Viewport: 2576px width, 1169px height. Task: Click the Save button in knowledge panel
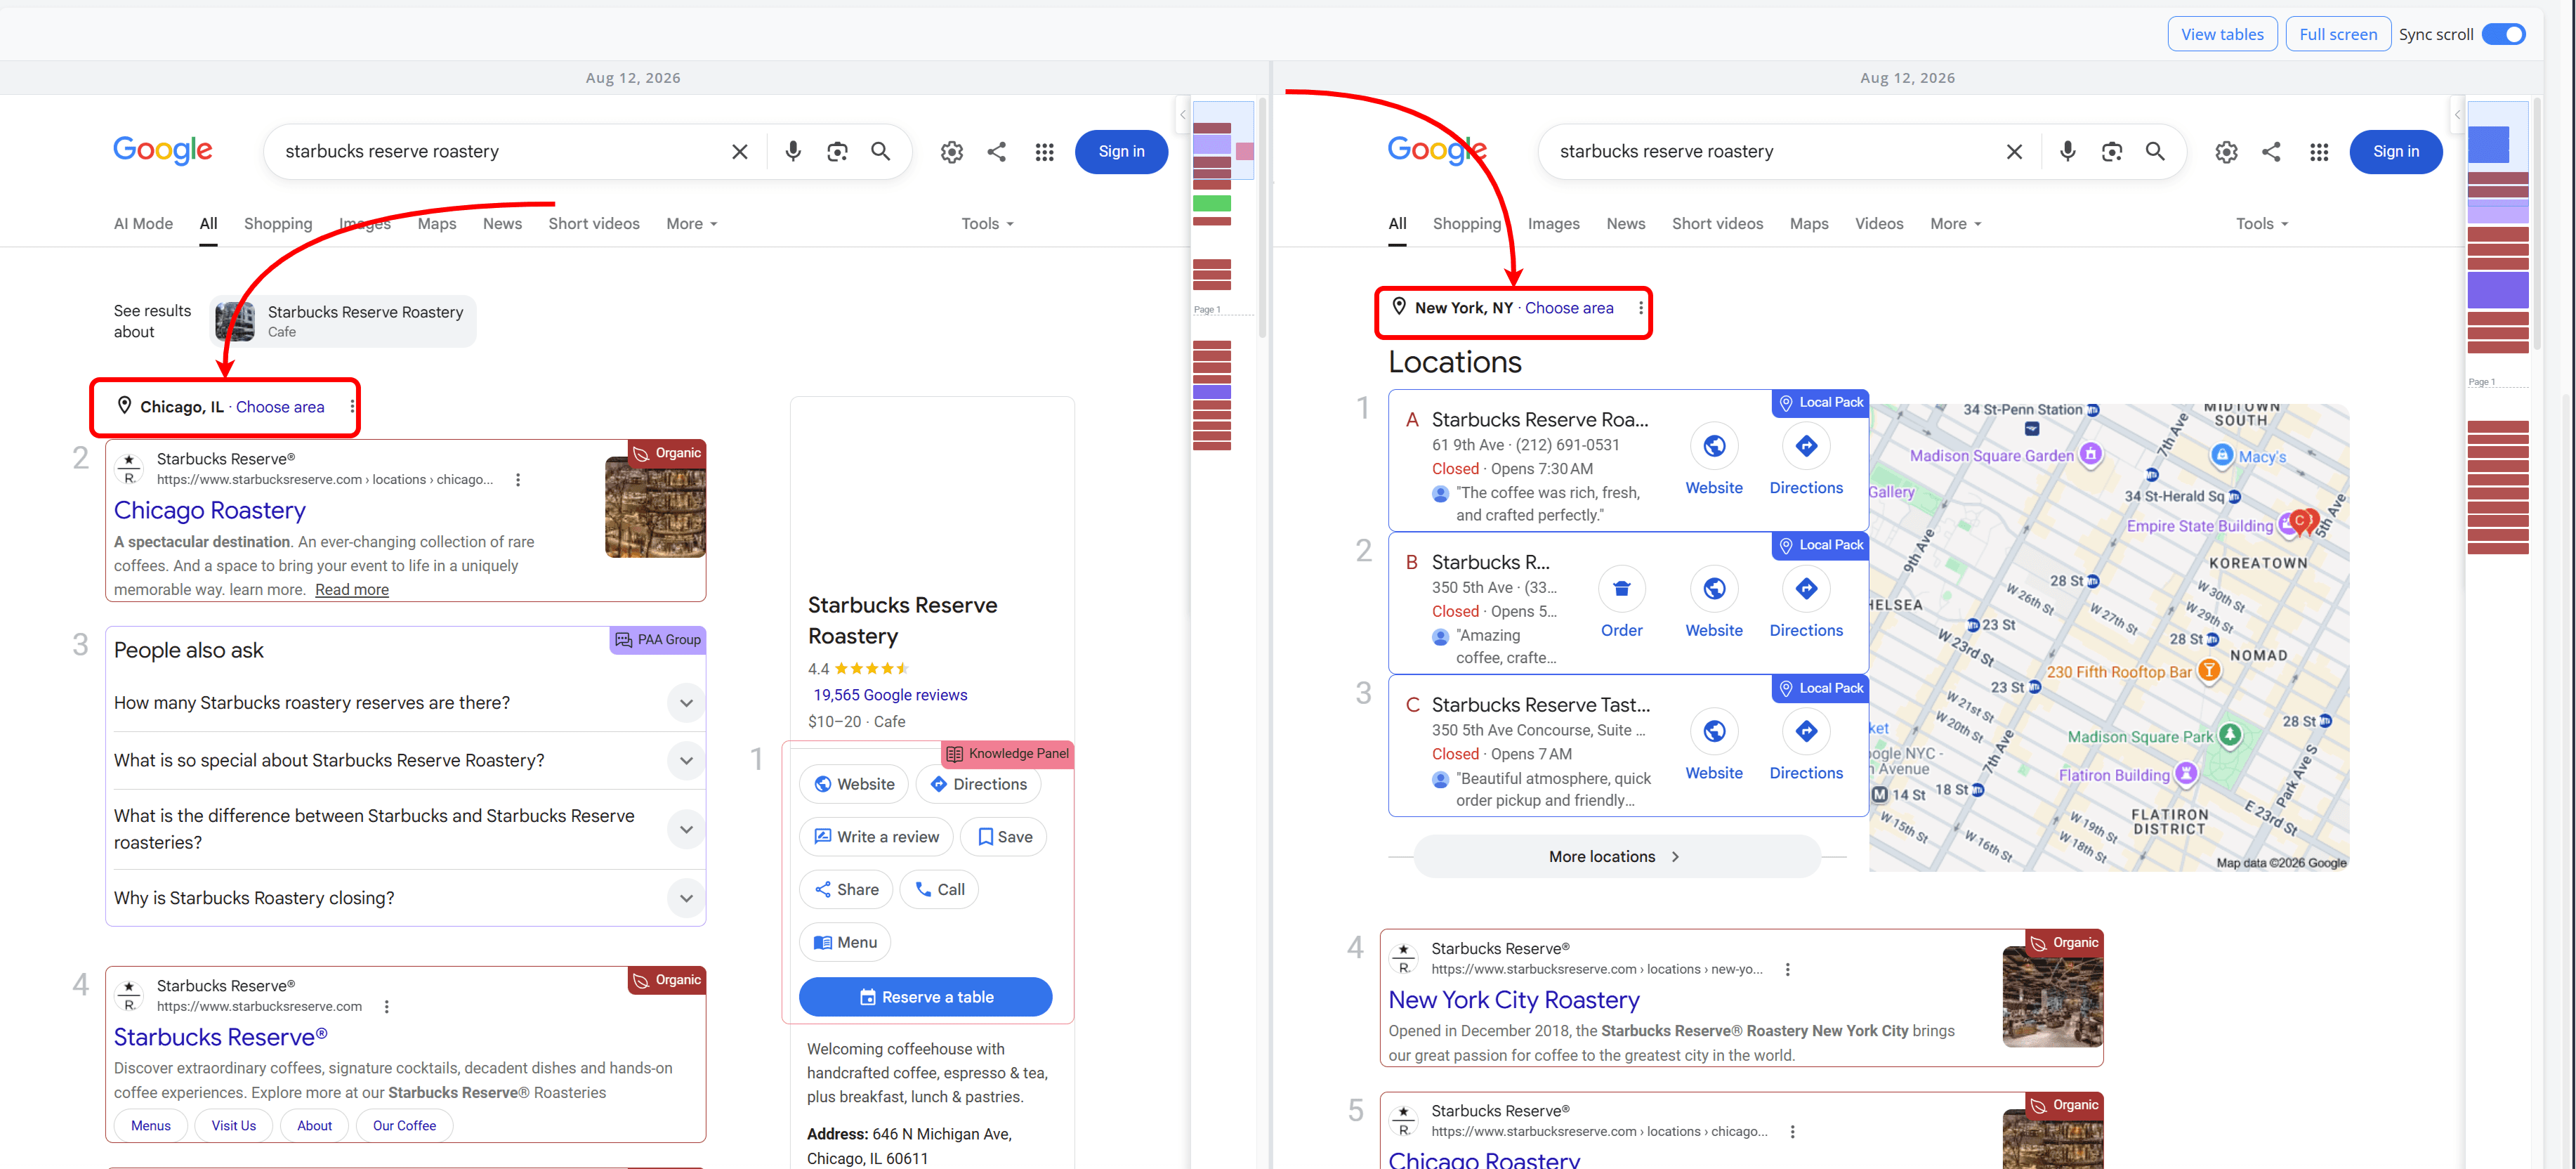pyautogui.click(x=1004, y=837)
